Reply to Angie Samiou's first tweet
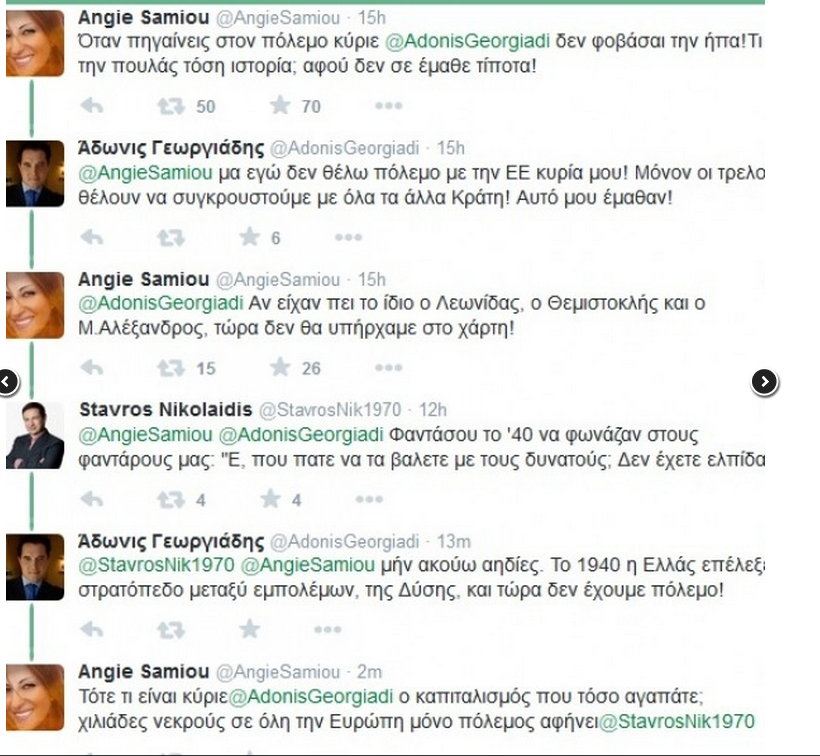820x756 pixels. 91,106
